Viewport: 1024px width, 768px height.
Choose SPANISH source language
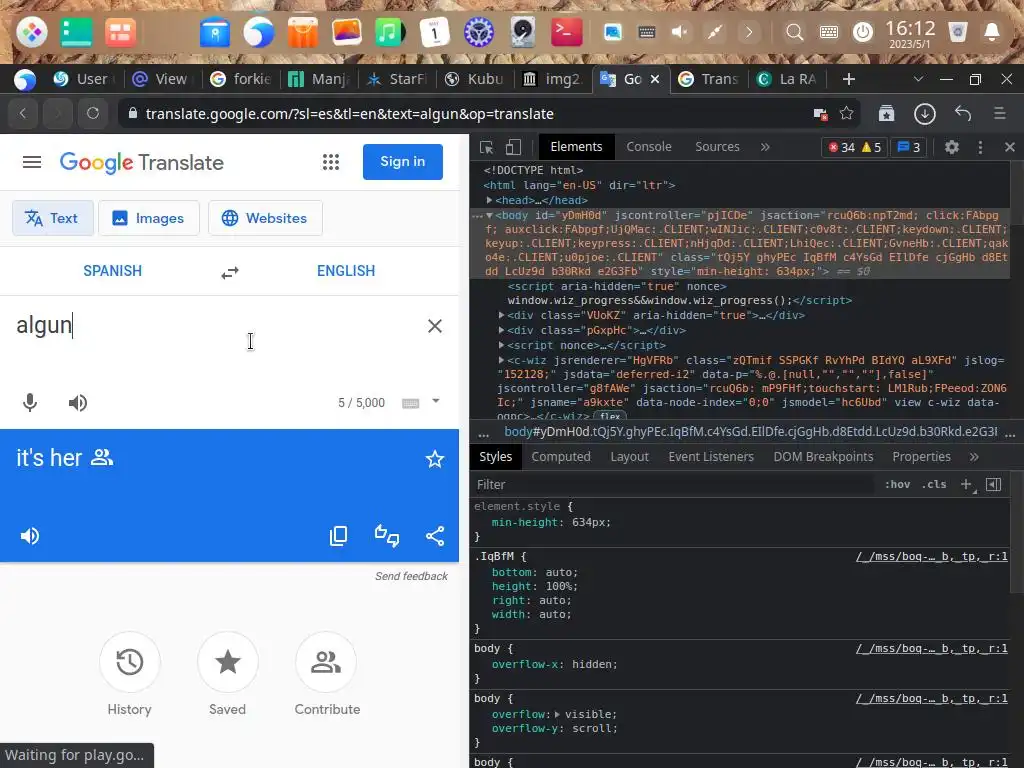point(112,271)
